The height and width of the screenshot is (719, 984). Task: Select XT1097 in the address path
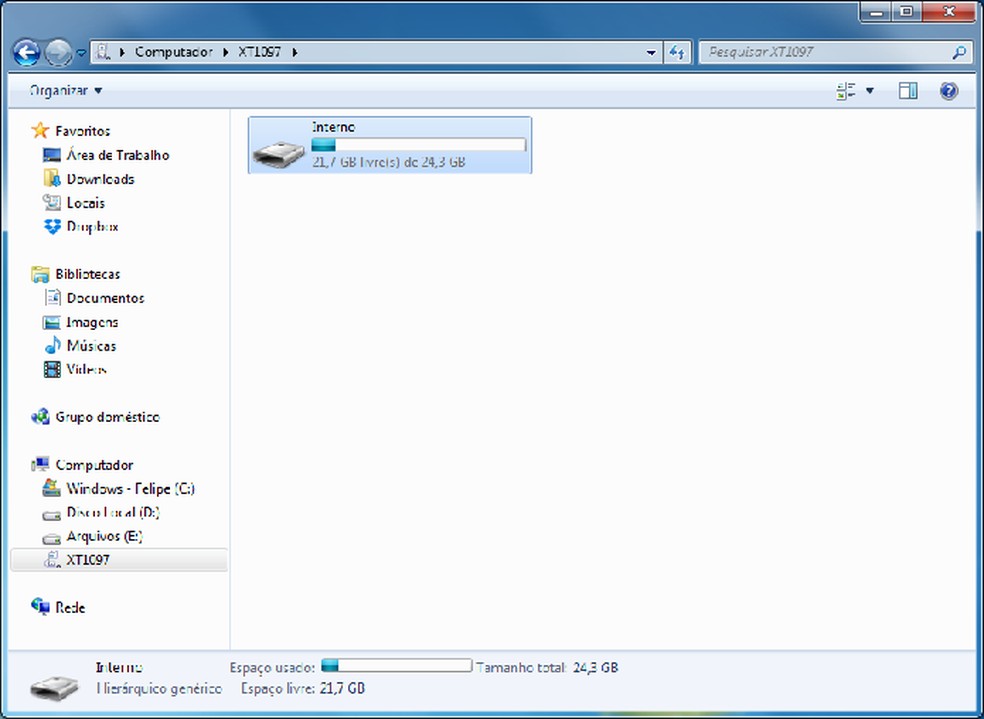tap(259, 52)
